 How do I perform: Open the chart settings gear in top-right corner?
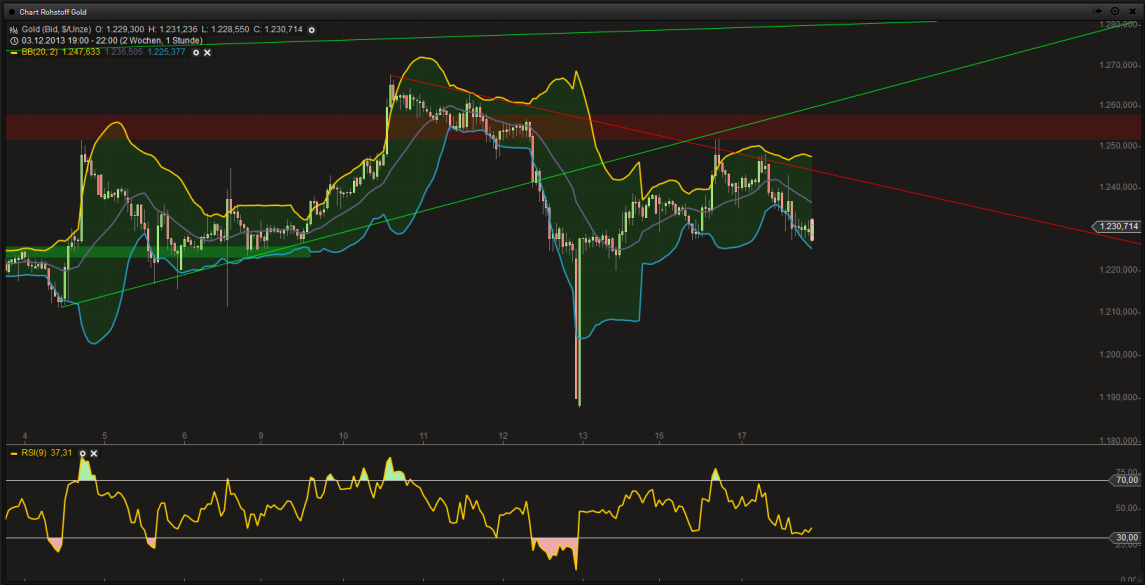[x=1115, y=11]
